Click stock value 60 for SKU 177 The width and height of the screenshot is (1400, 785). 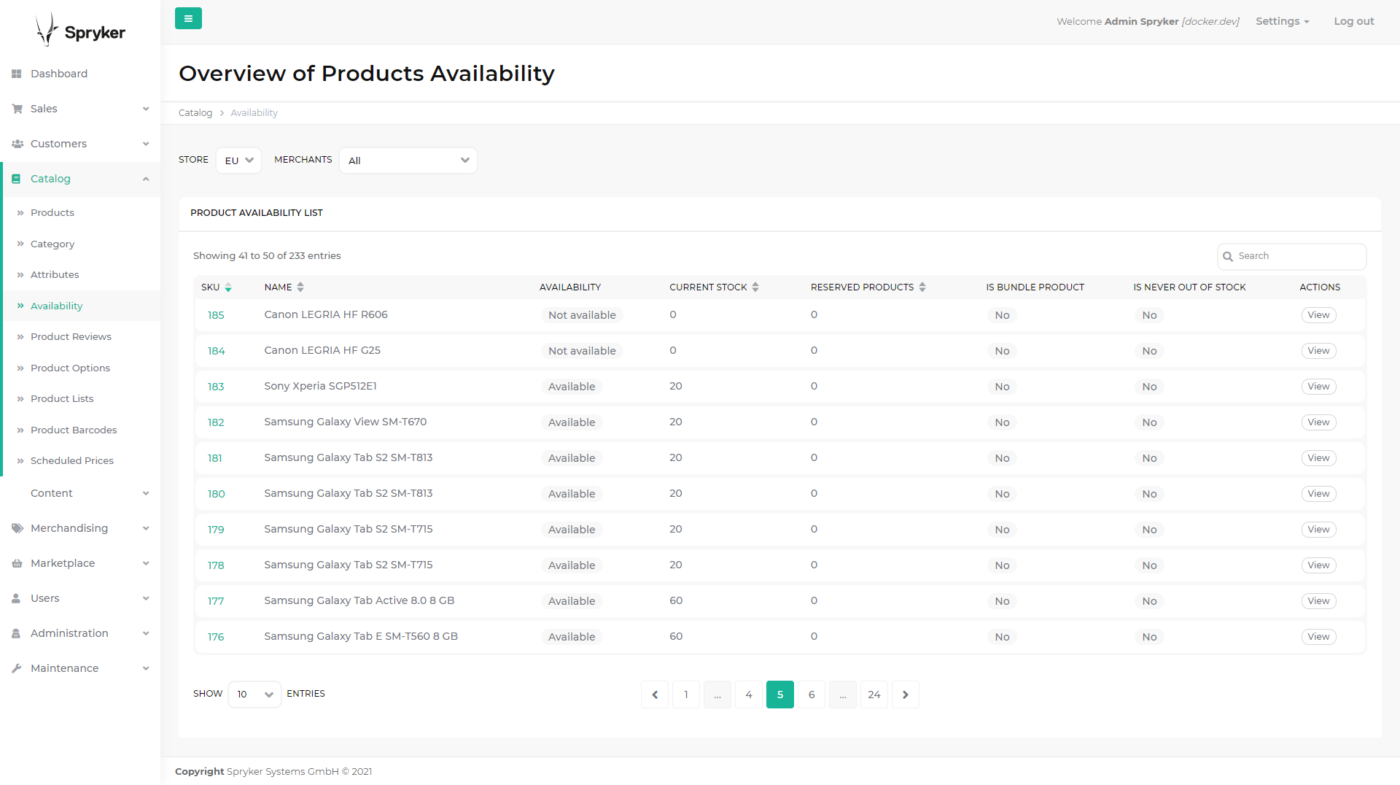click(x=676, y=601)
